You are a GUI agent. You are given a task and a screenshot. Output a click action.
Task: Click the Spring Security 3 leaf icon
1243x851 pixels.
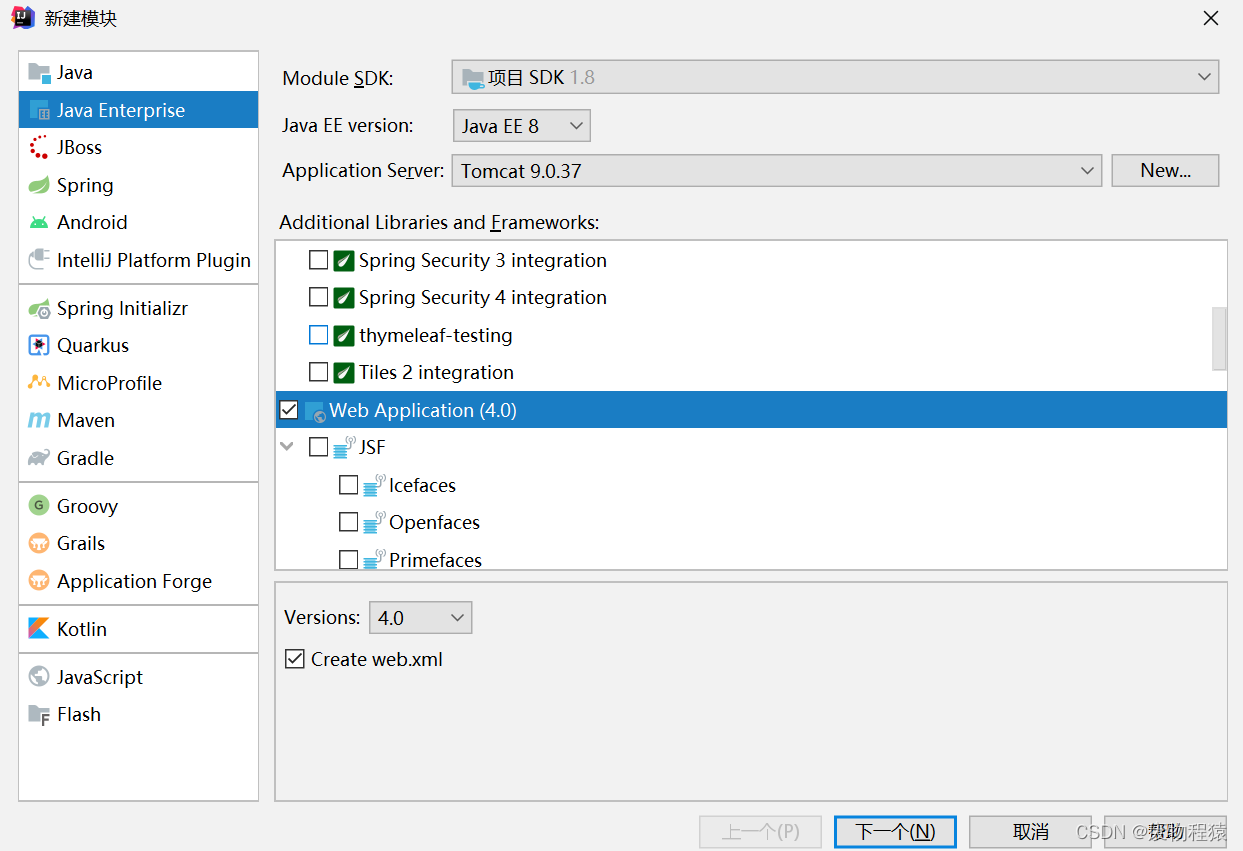[344, 260]
